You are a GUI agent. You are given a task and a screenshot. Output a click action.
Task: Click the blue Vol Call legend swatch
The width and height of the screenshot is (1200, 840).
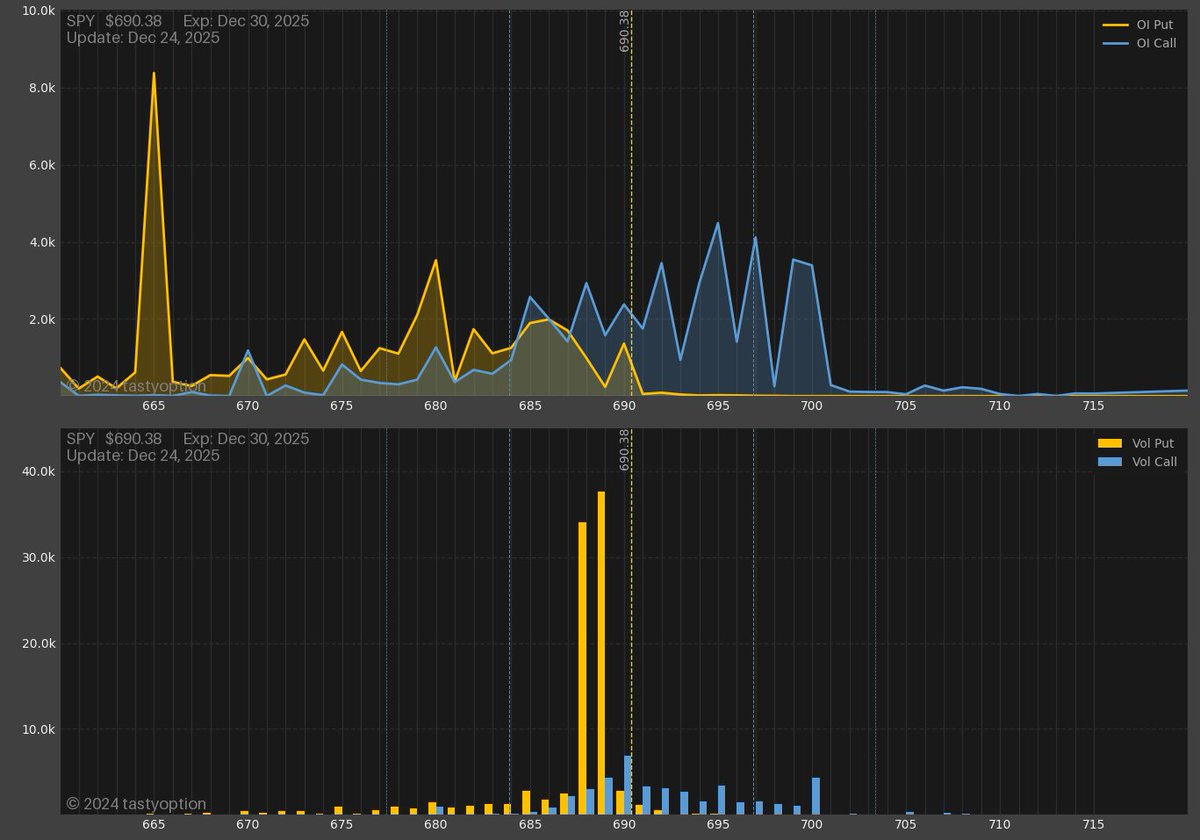click(x=1110, y=461)
